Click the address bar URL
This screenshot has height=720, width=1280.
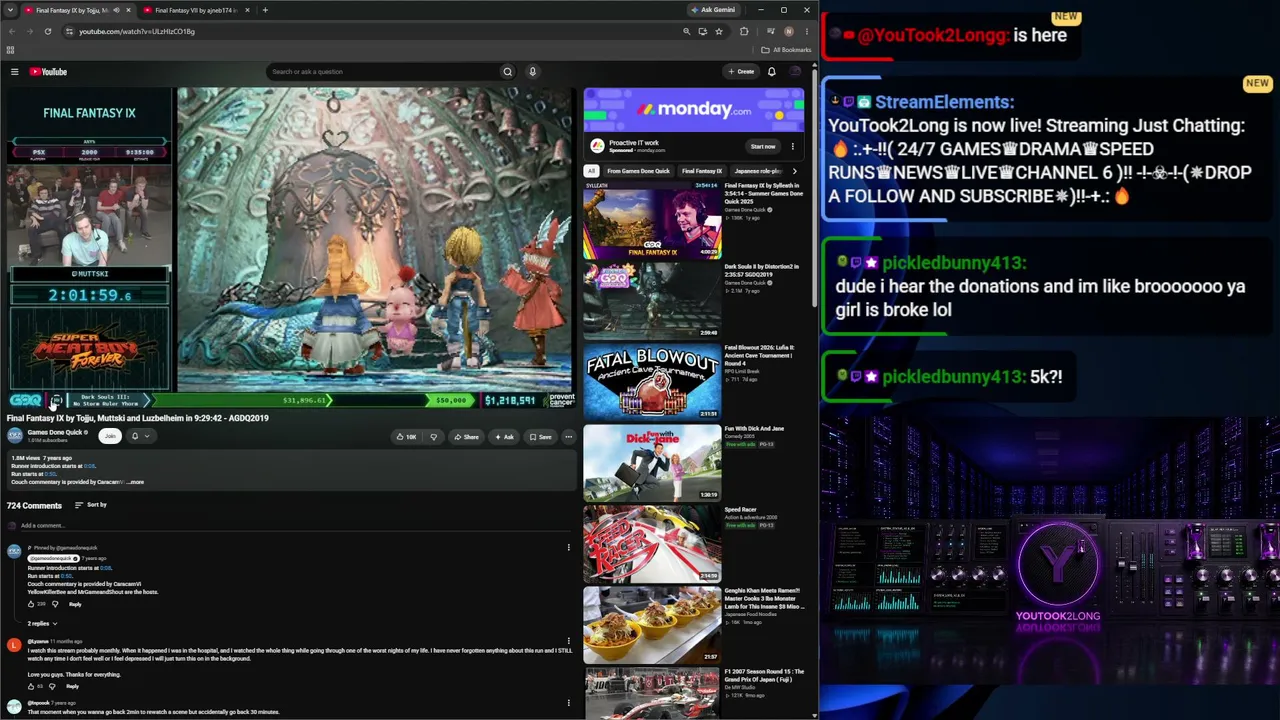pos(137,31)
